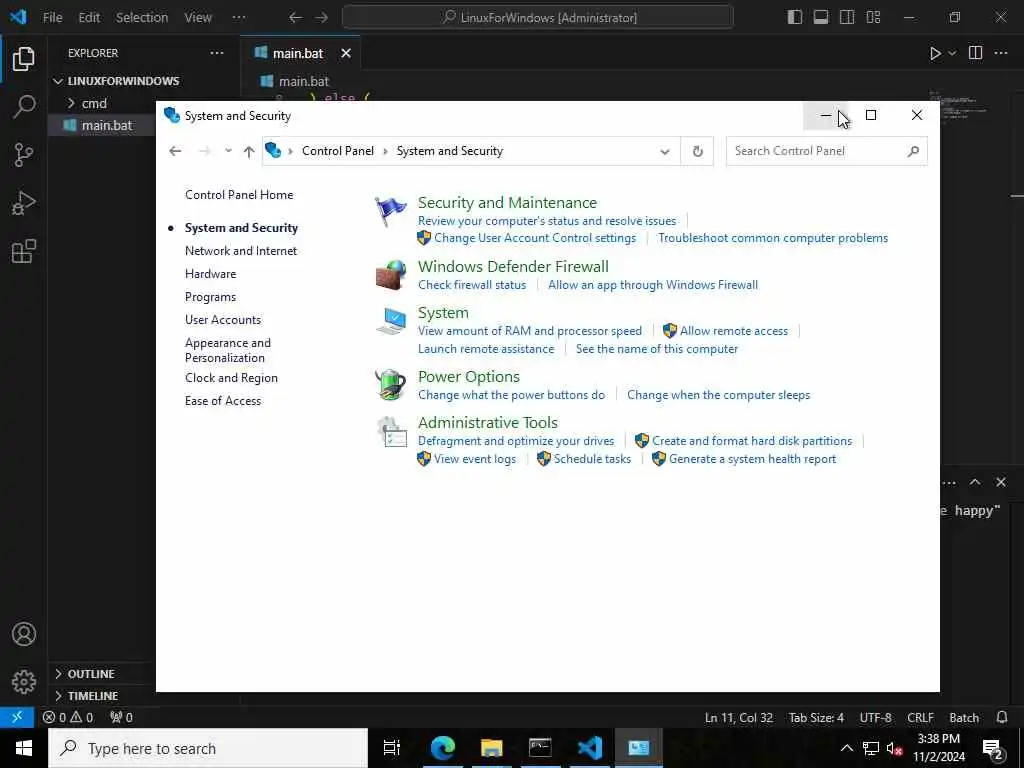This screenshot has width=1024, height=768.
Task: Open the overflow menu after View
Action: (x=239, y=17)
